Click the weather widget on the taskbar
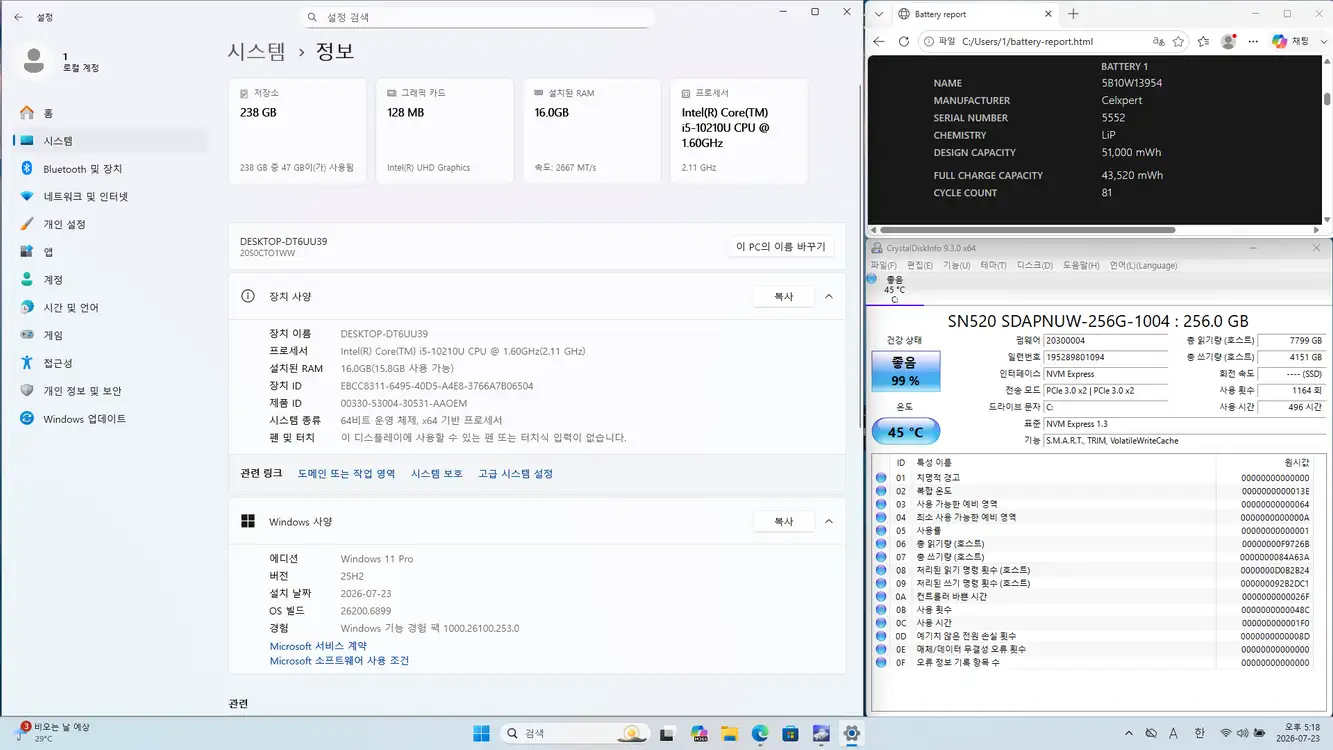The width and height of the screenshot is (1333, 750). coord(52,733)
